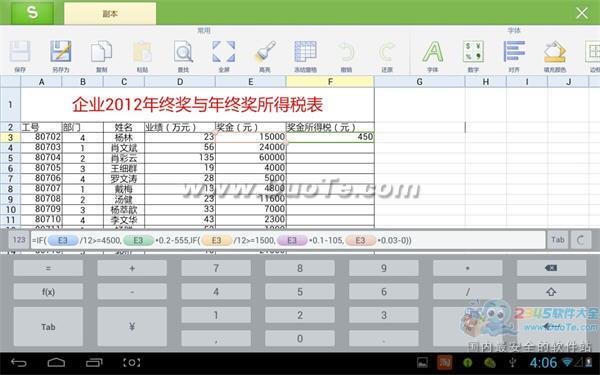This screenshot has height=375, width=600.
Task: Tap the comma key on keypad
Action: (x=216, y=339)
